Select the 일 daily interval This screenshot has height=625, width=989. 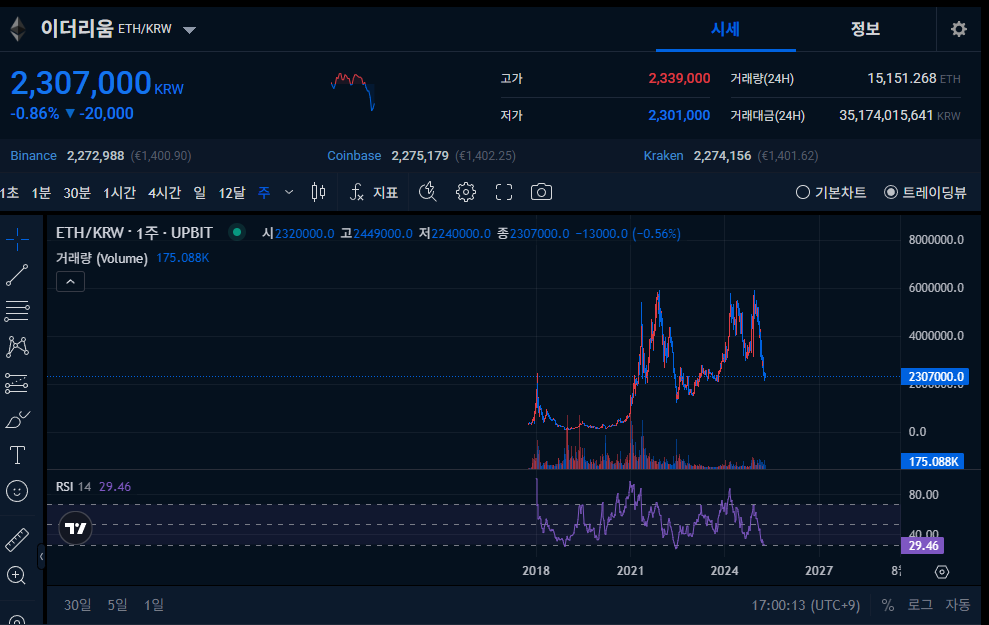click(200, 192)
